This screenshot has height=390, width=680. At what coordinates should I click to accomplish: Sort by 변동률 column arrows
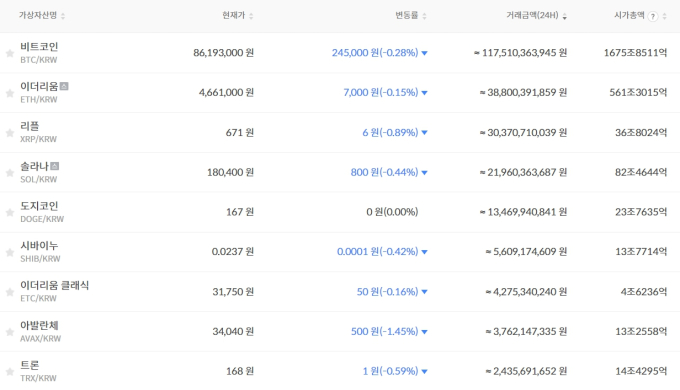[424, 16]
